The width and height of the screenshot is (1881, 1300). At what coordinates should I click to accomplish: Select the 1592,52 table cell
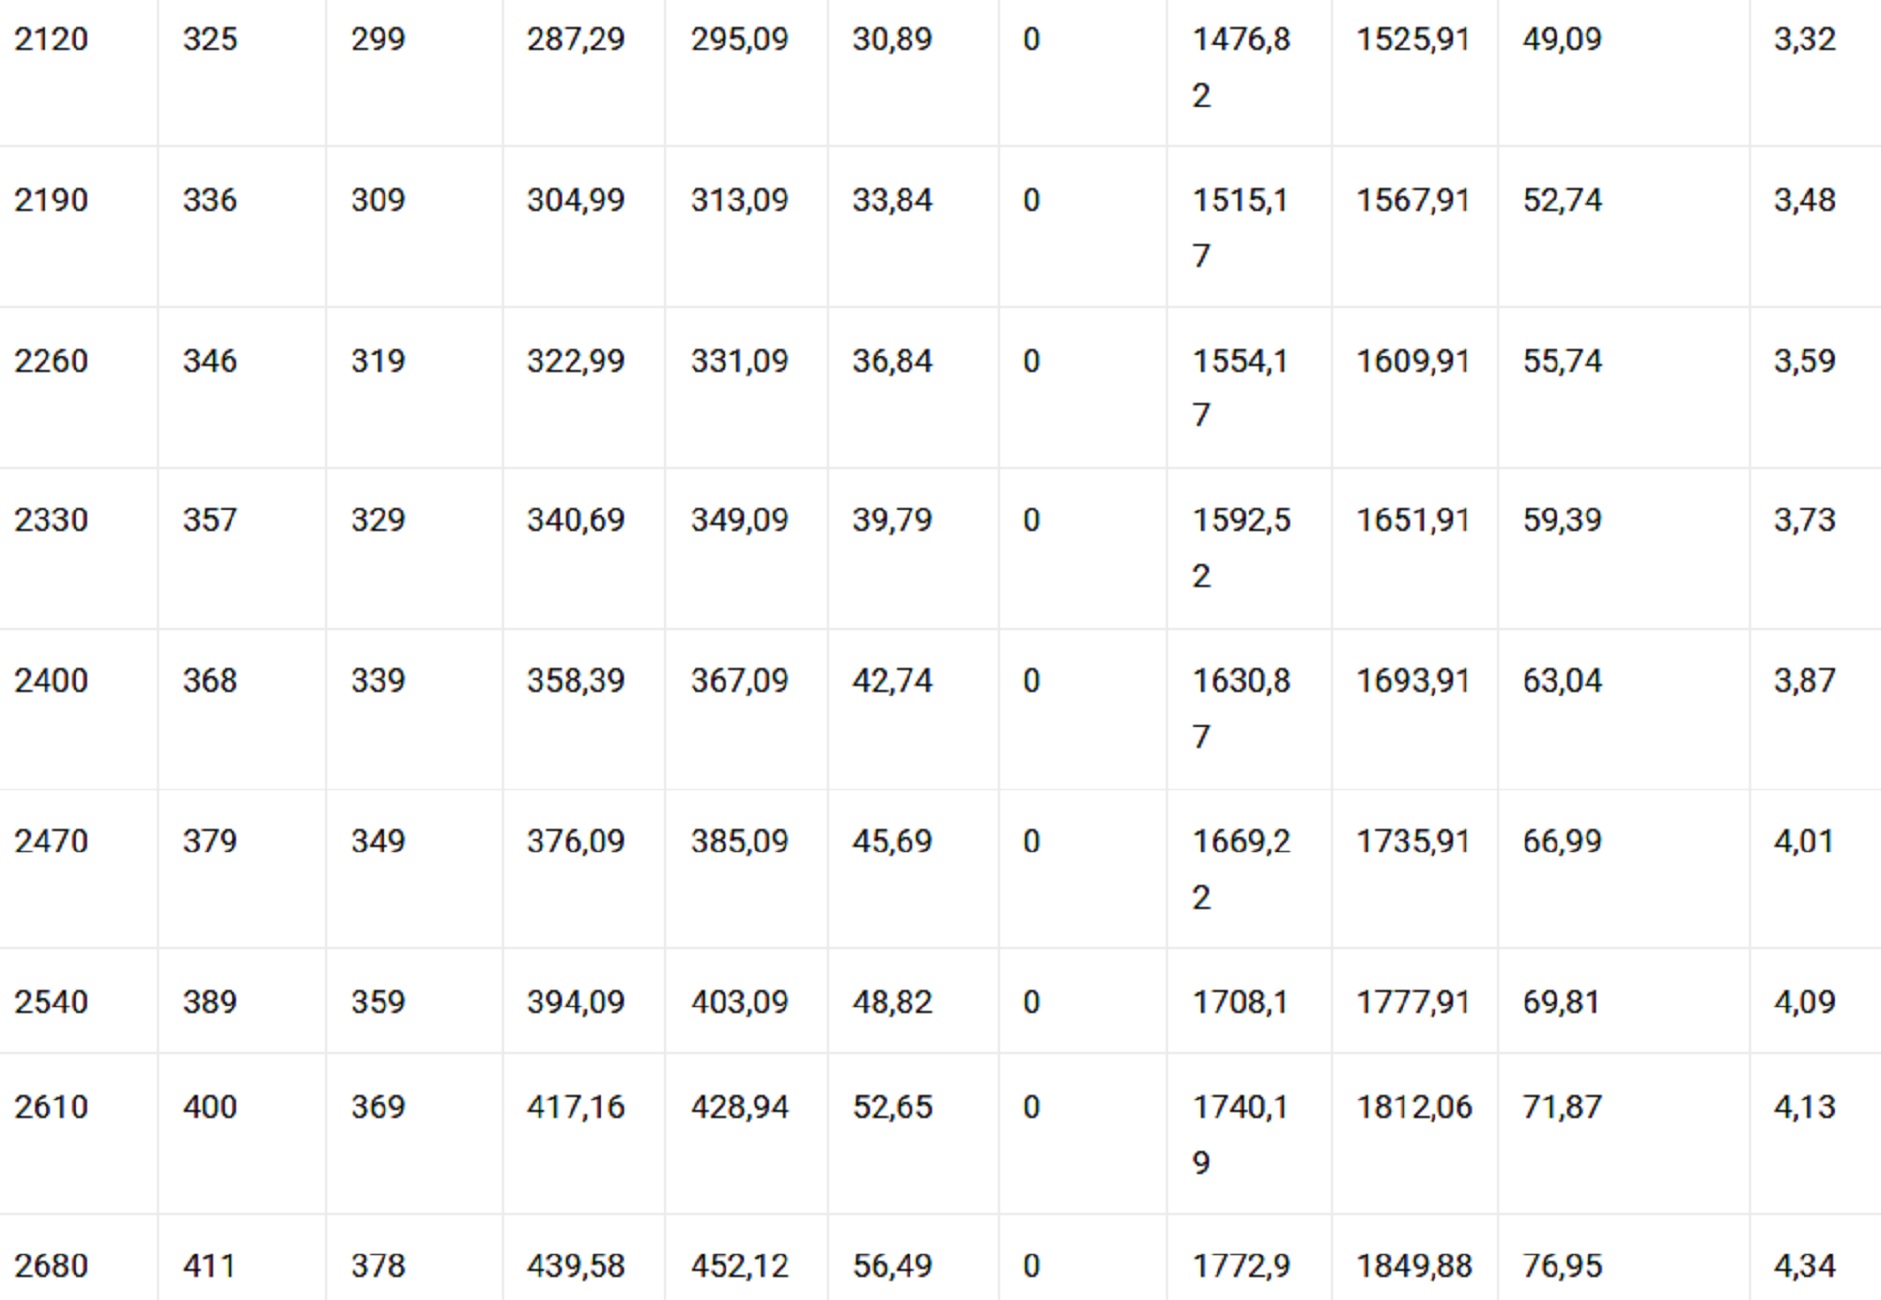pos(1240,547)
